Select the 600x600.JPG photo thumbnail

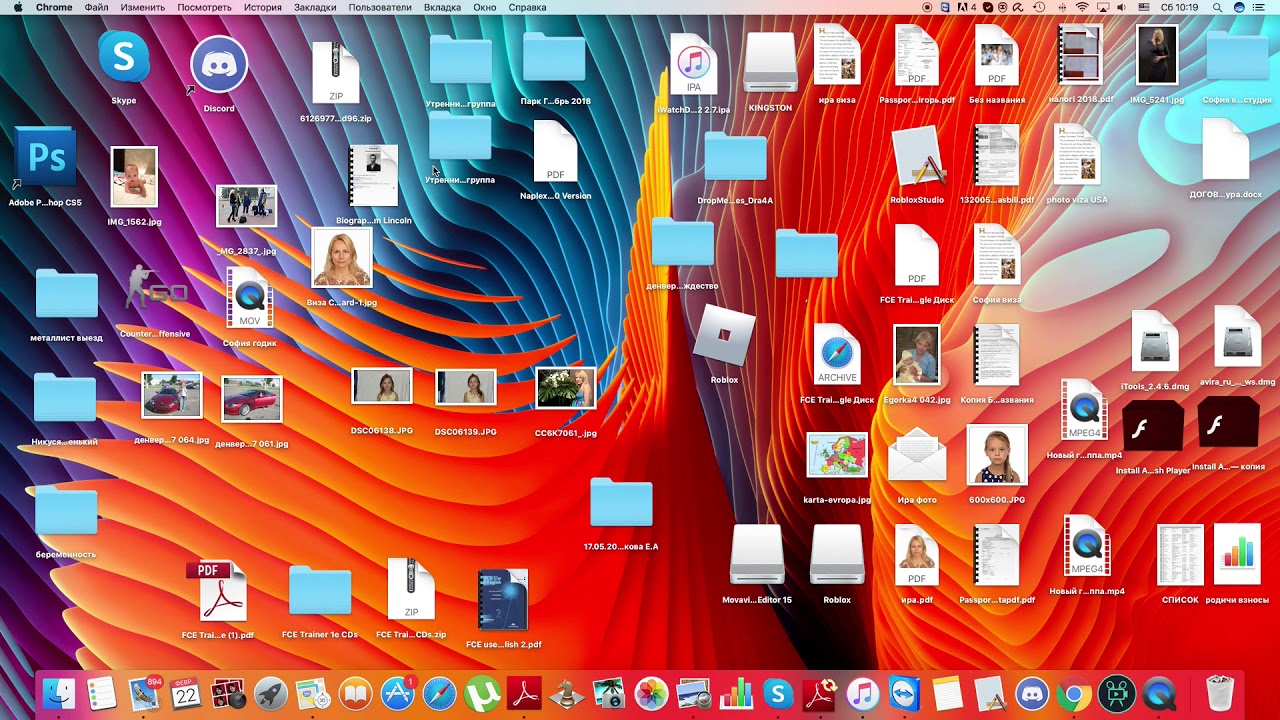[x=997, y=456]
